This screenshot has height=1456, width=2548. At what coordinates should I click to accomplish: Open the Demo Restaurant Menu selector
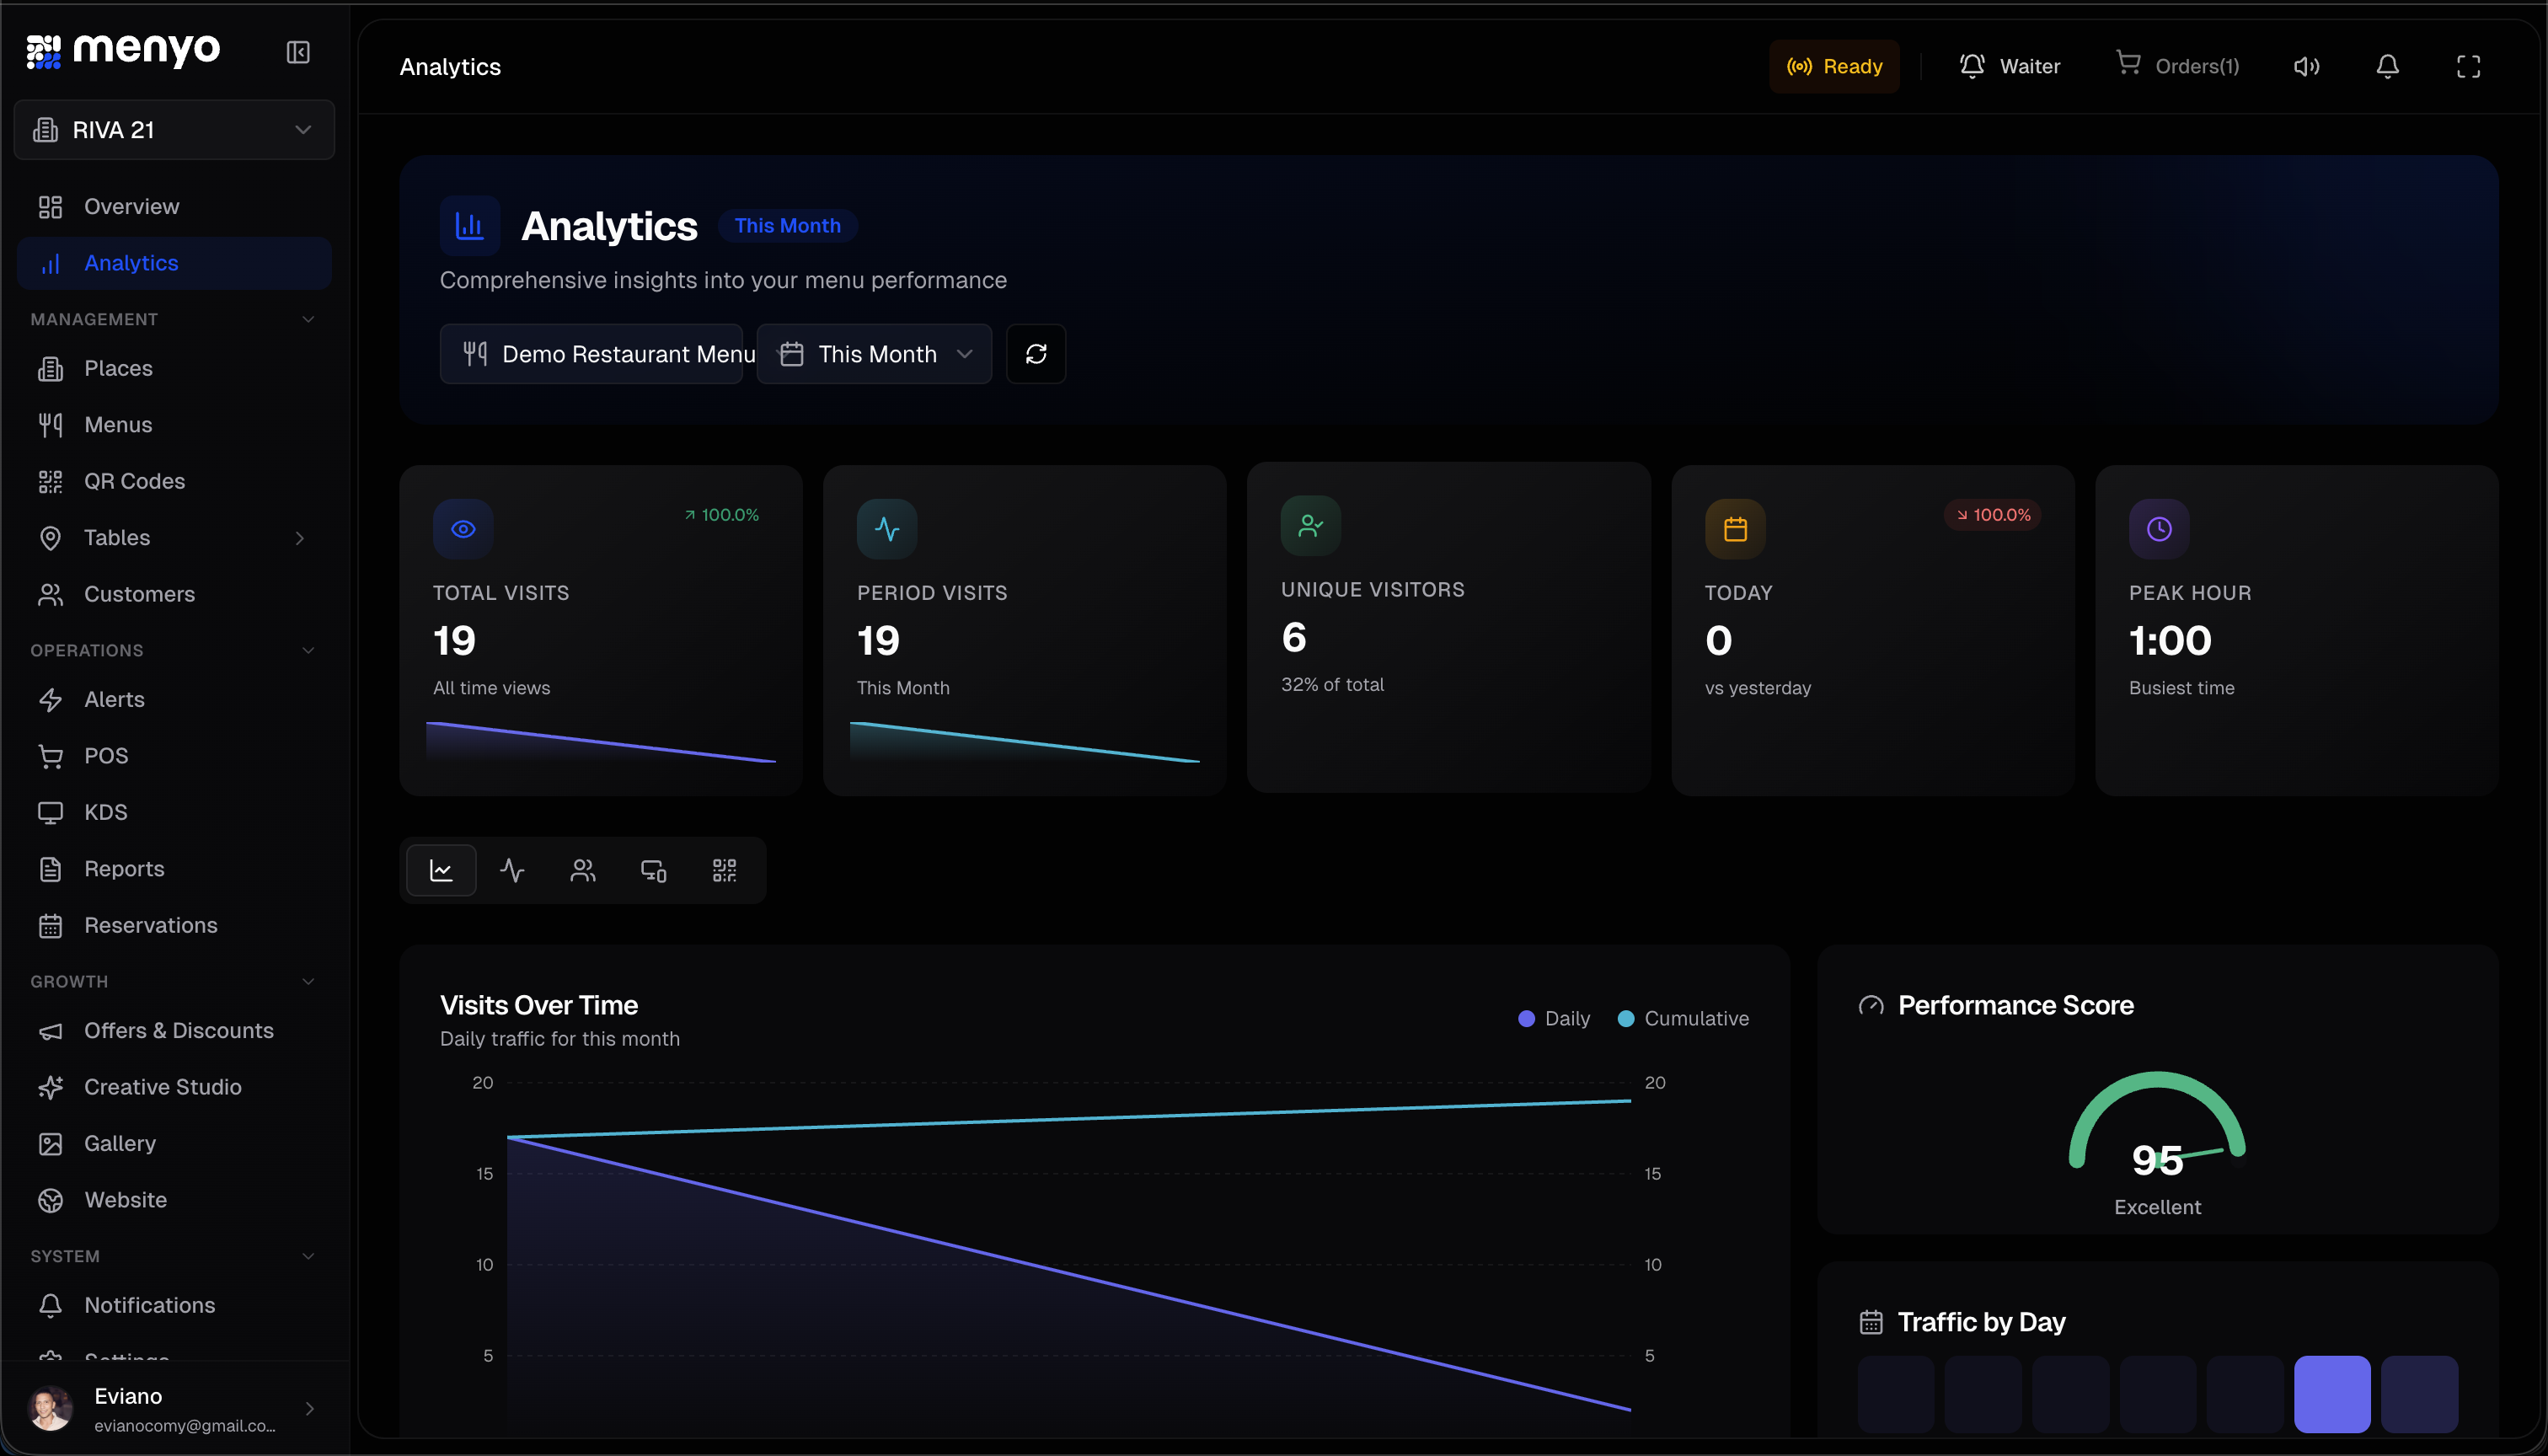[x=592, y=353]
